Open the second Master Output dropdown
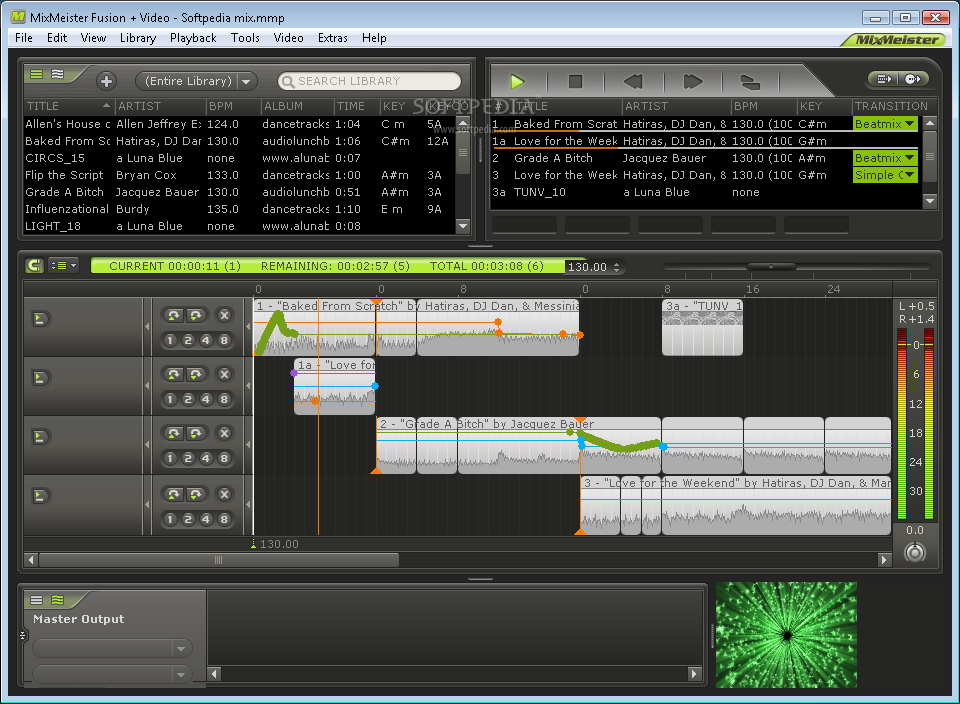This screenshot has height=704, width=960. 113,675
